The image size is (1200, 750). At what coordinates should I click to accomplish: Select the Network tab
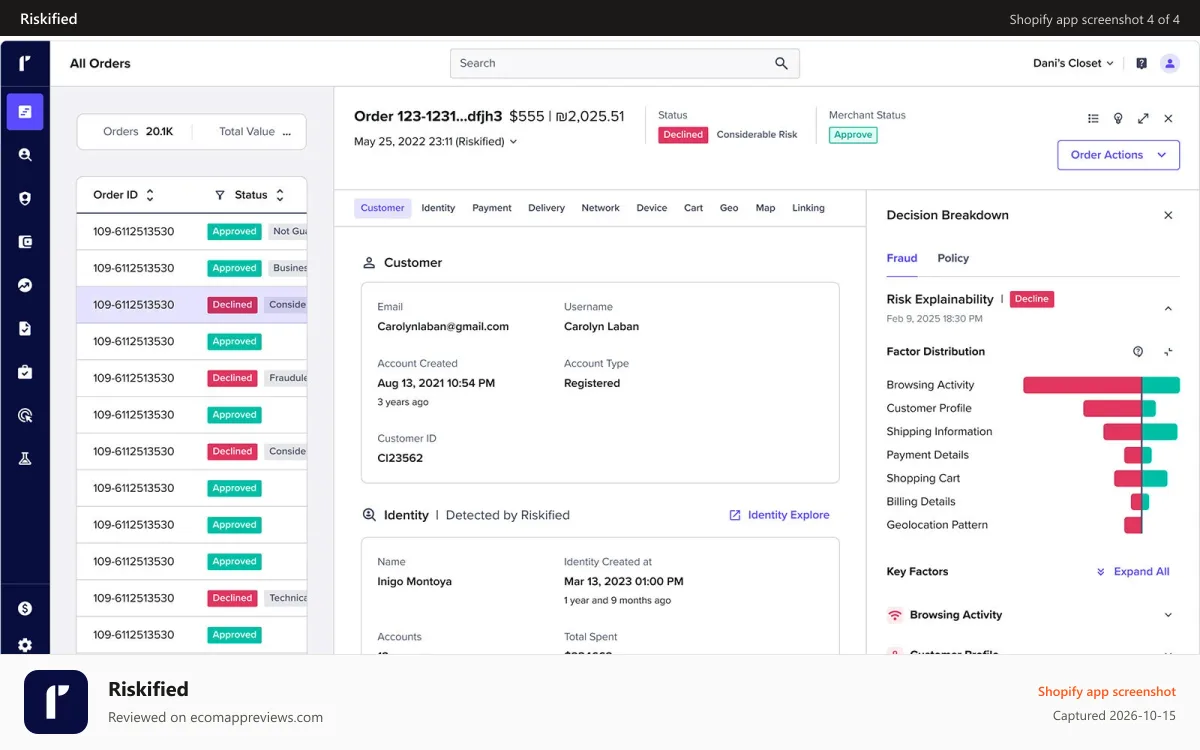pos(600,208)
